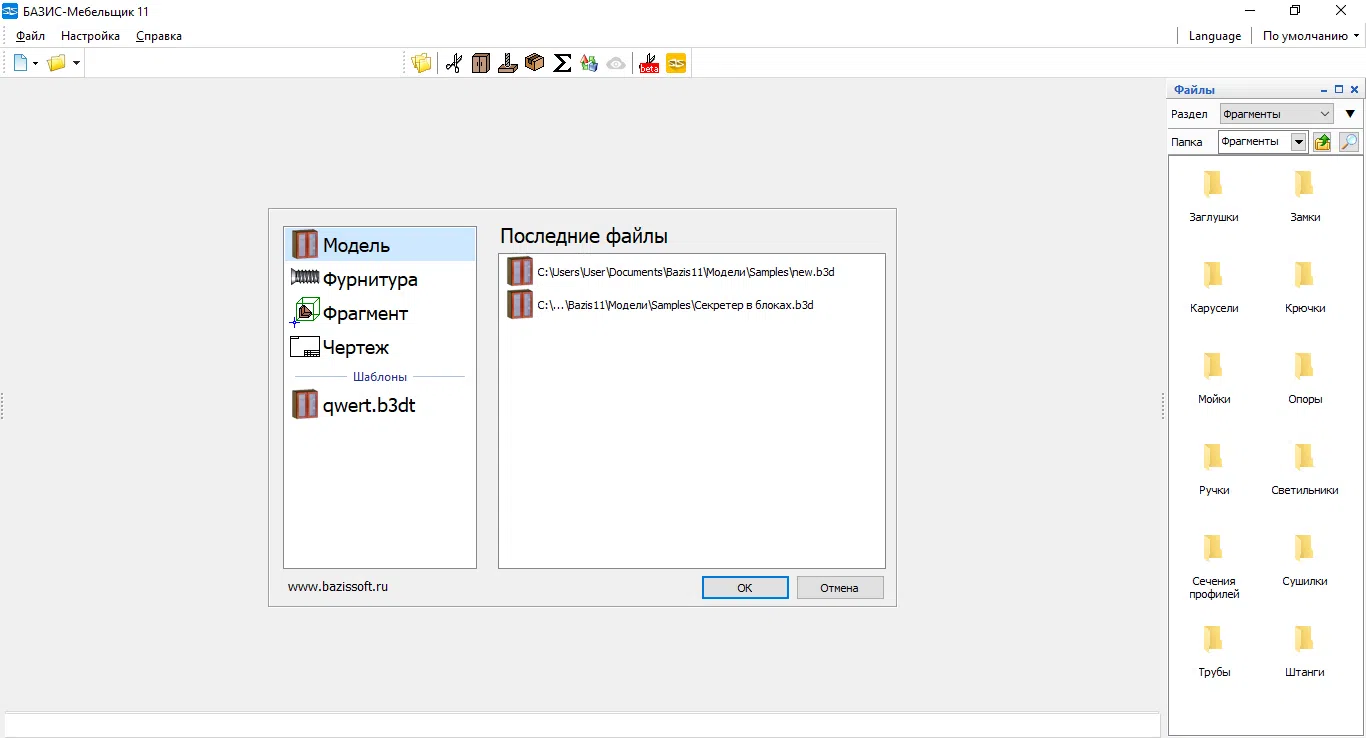1366x738 pixels.
Task: Select Чертеж in the new file list
Action: tap(380, 347)
